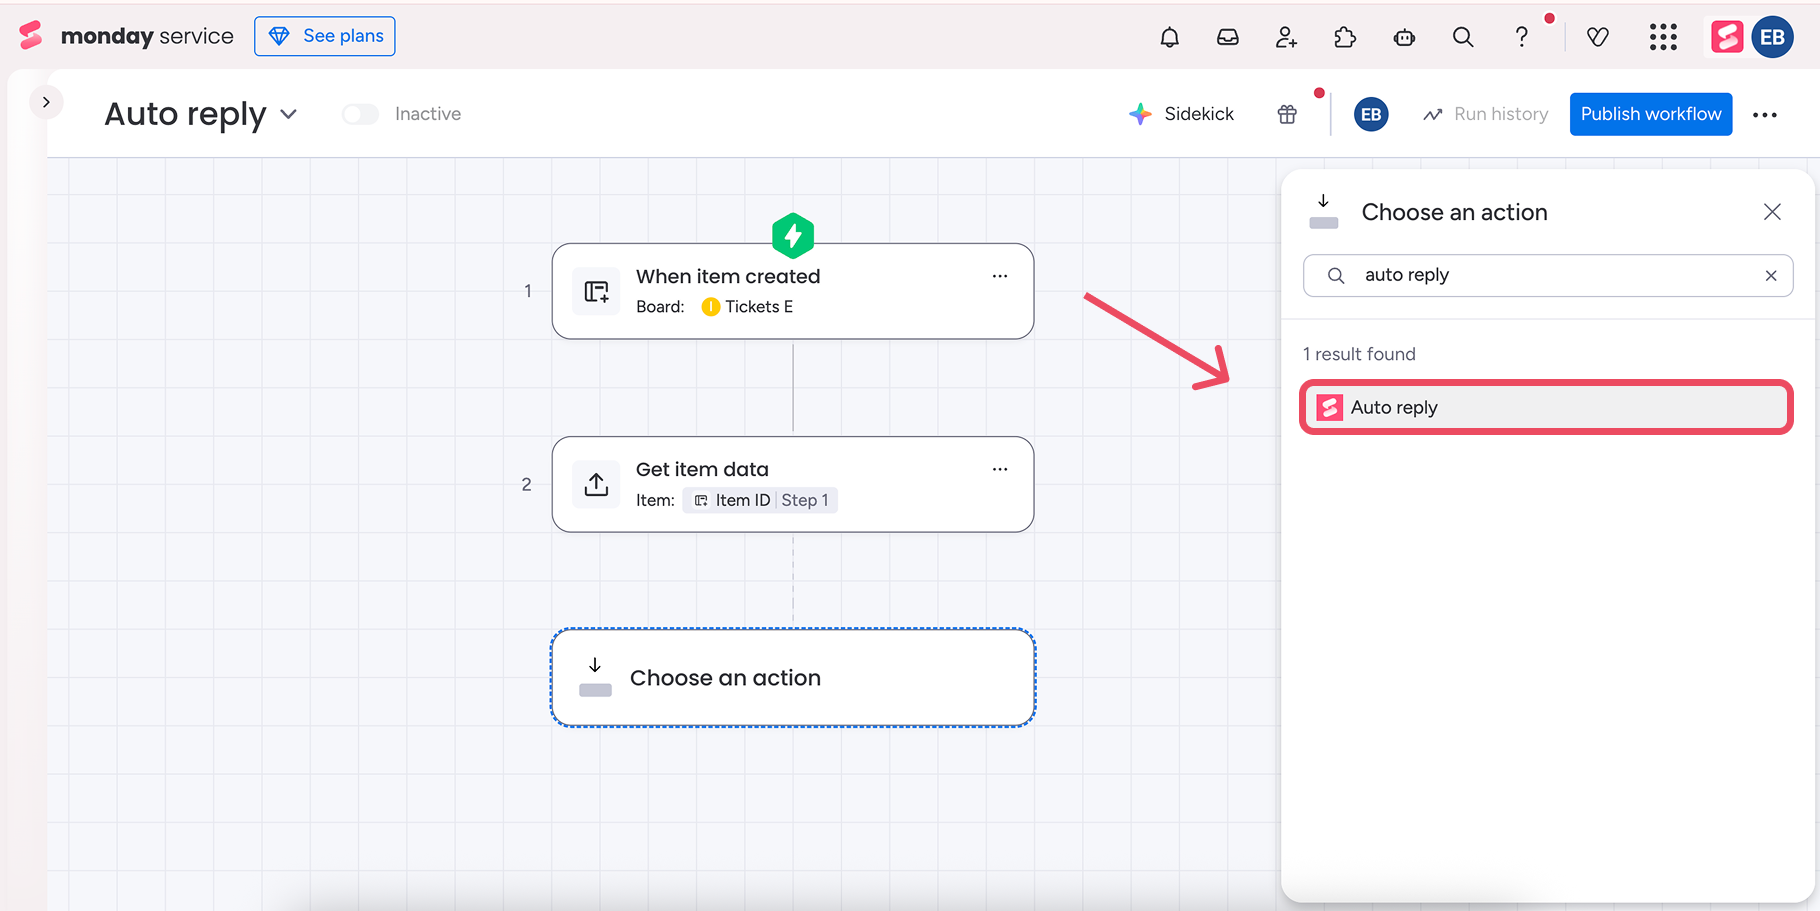Click the Choose an action panel heading
This screenshot has height=911, width=1820.
point(1454,212)
